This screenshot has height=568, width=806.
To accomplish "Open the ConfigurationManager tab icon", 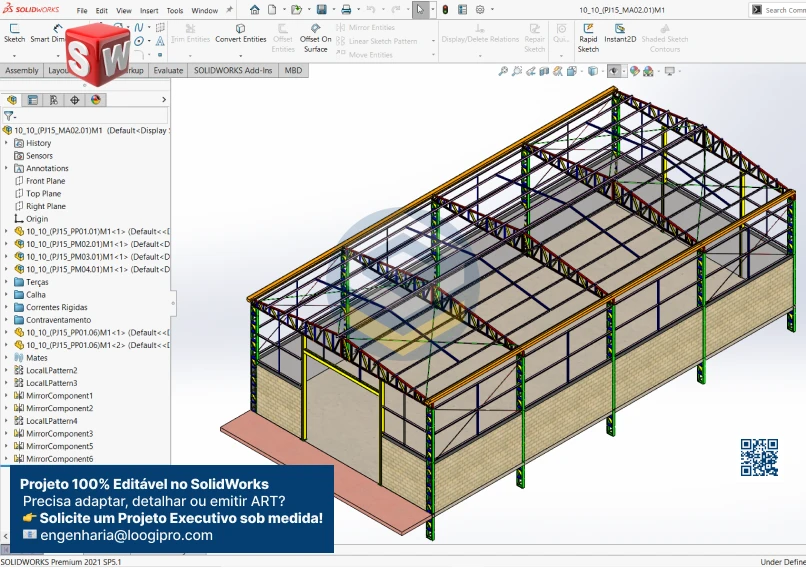I will tap(54, 100).
